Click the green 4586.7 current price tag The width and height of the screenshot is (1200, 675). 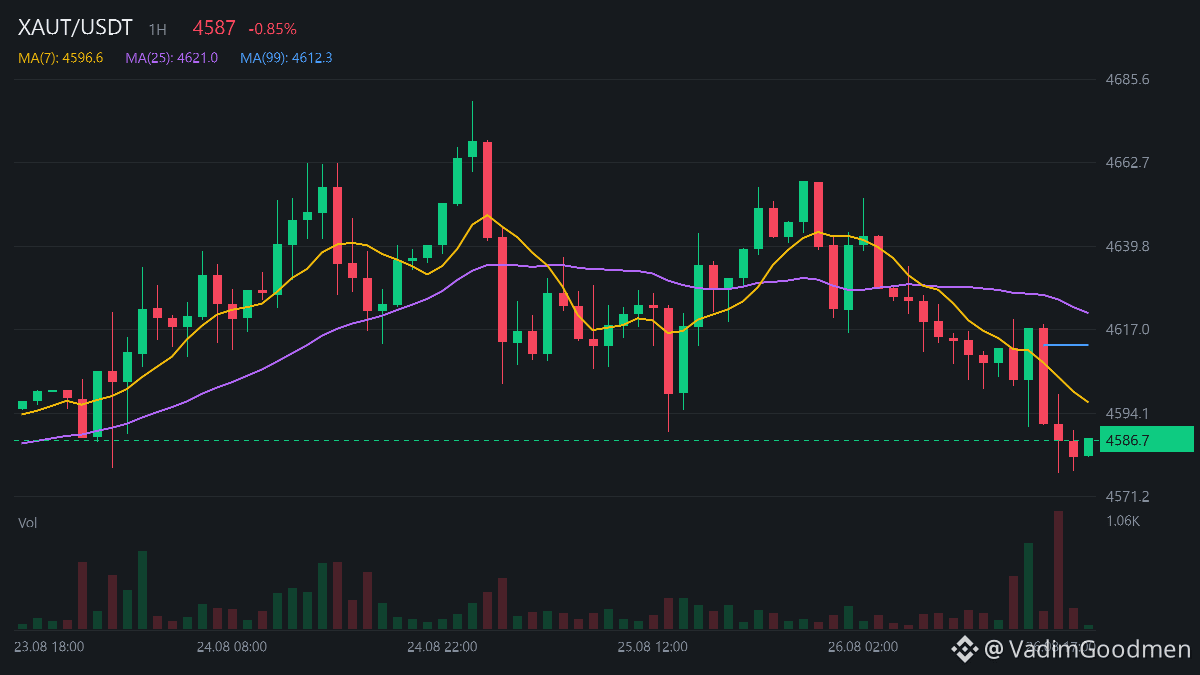tap(1147, 440)
